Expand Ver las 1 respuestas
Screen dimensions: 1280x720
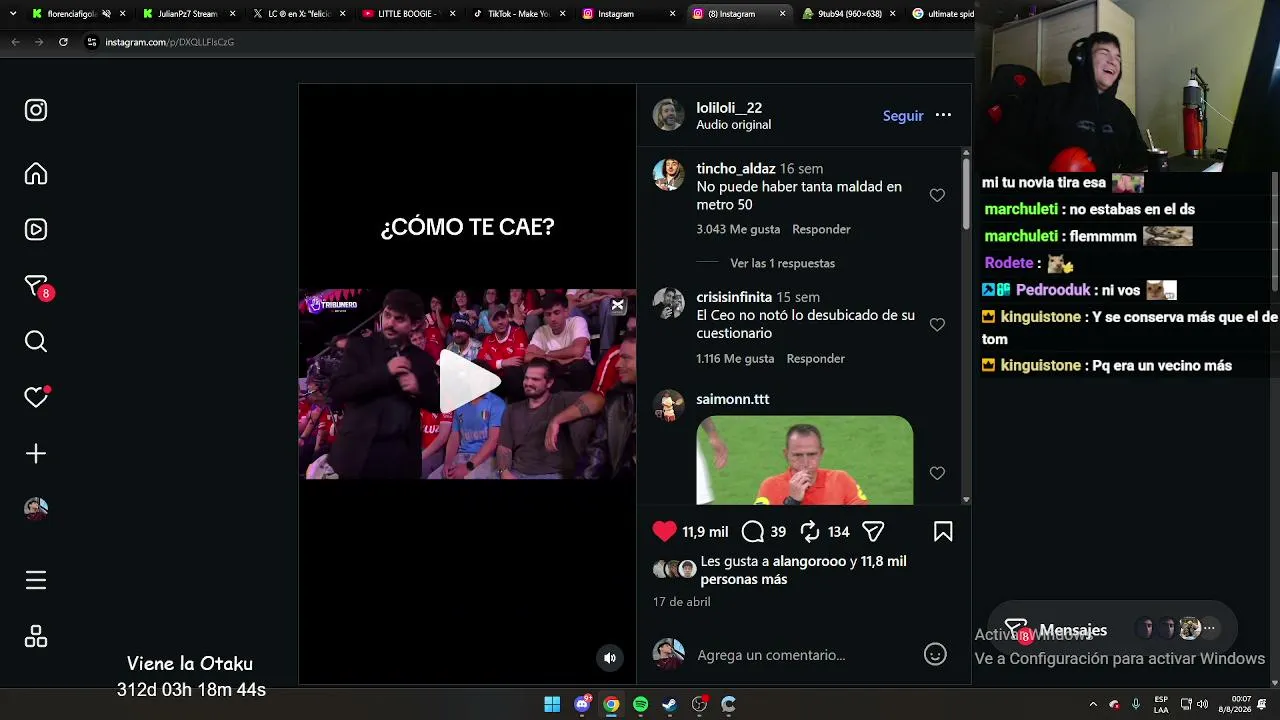[782, 263]
